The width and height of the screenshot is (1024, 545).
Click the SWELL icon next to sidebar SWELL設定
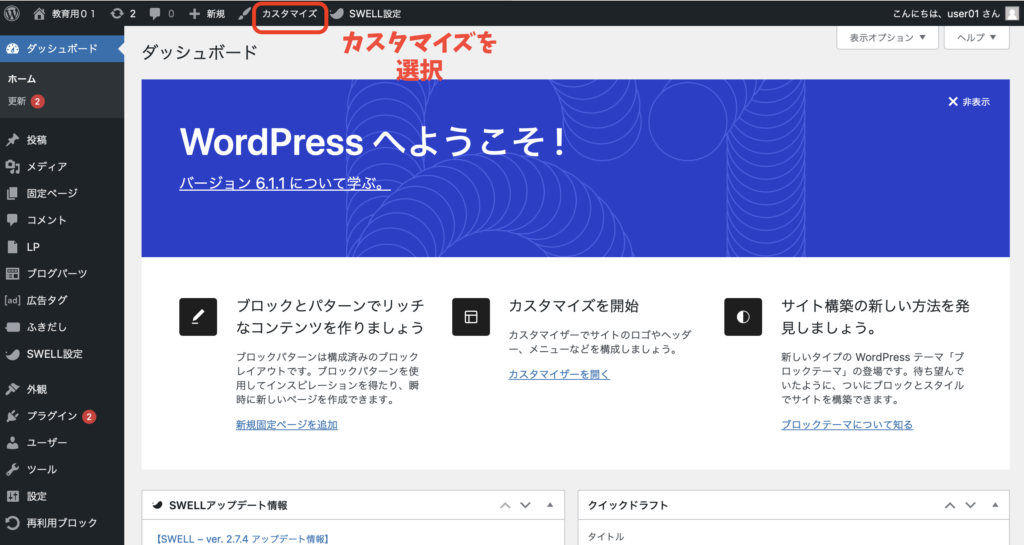(x=12, y=354)
